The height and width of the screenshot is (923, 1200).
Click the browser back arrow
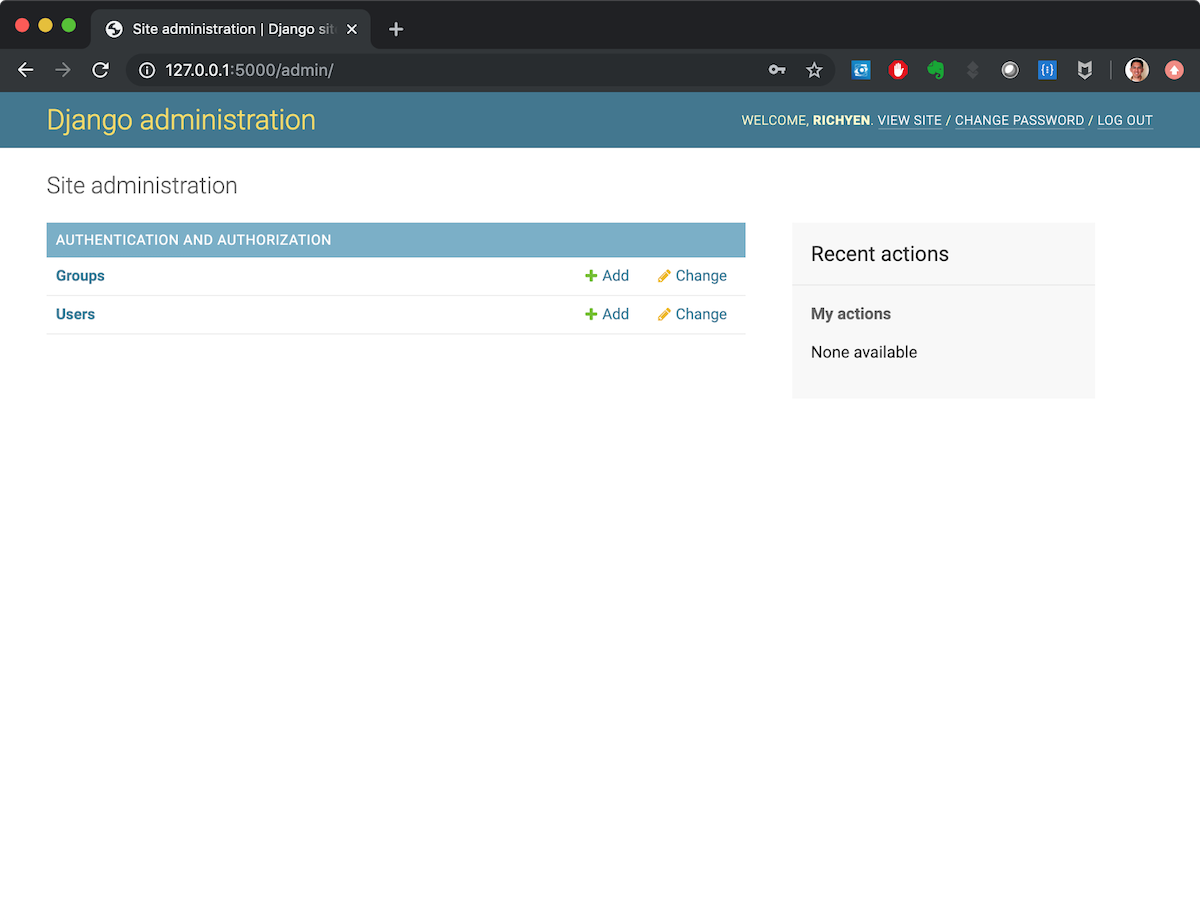[x=26, y=70]
